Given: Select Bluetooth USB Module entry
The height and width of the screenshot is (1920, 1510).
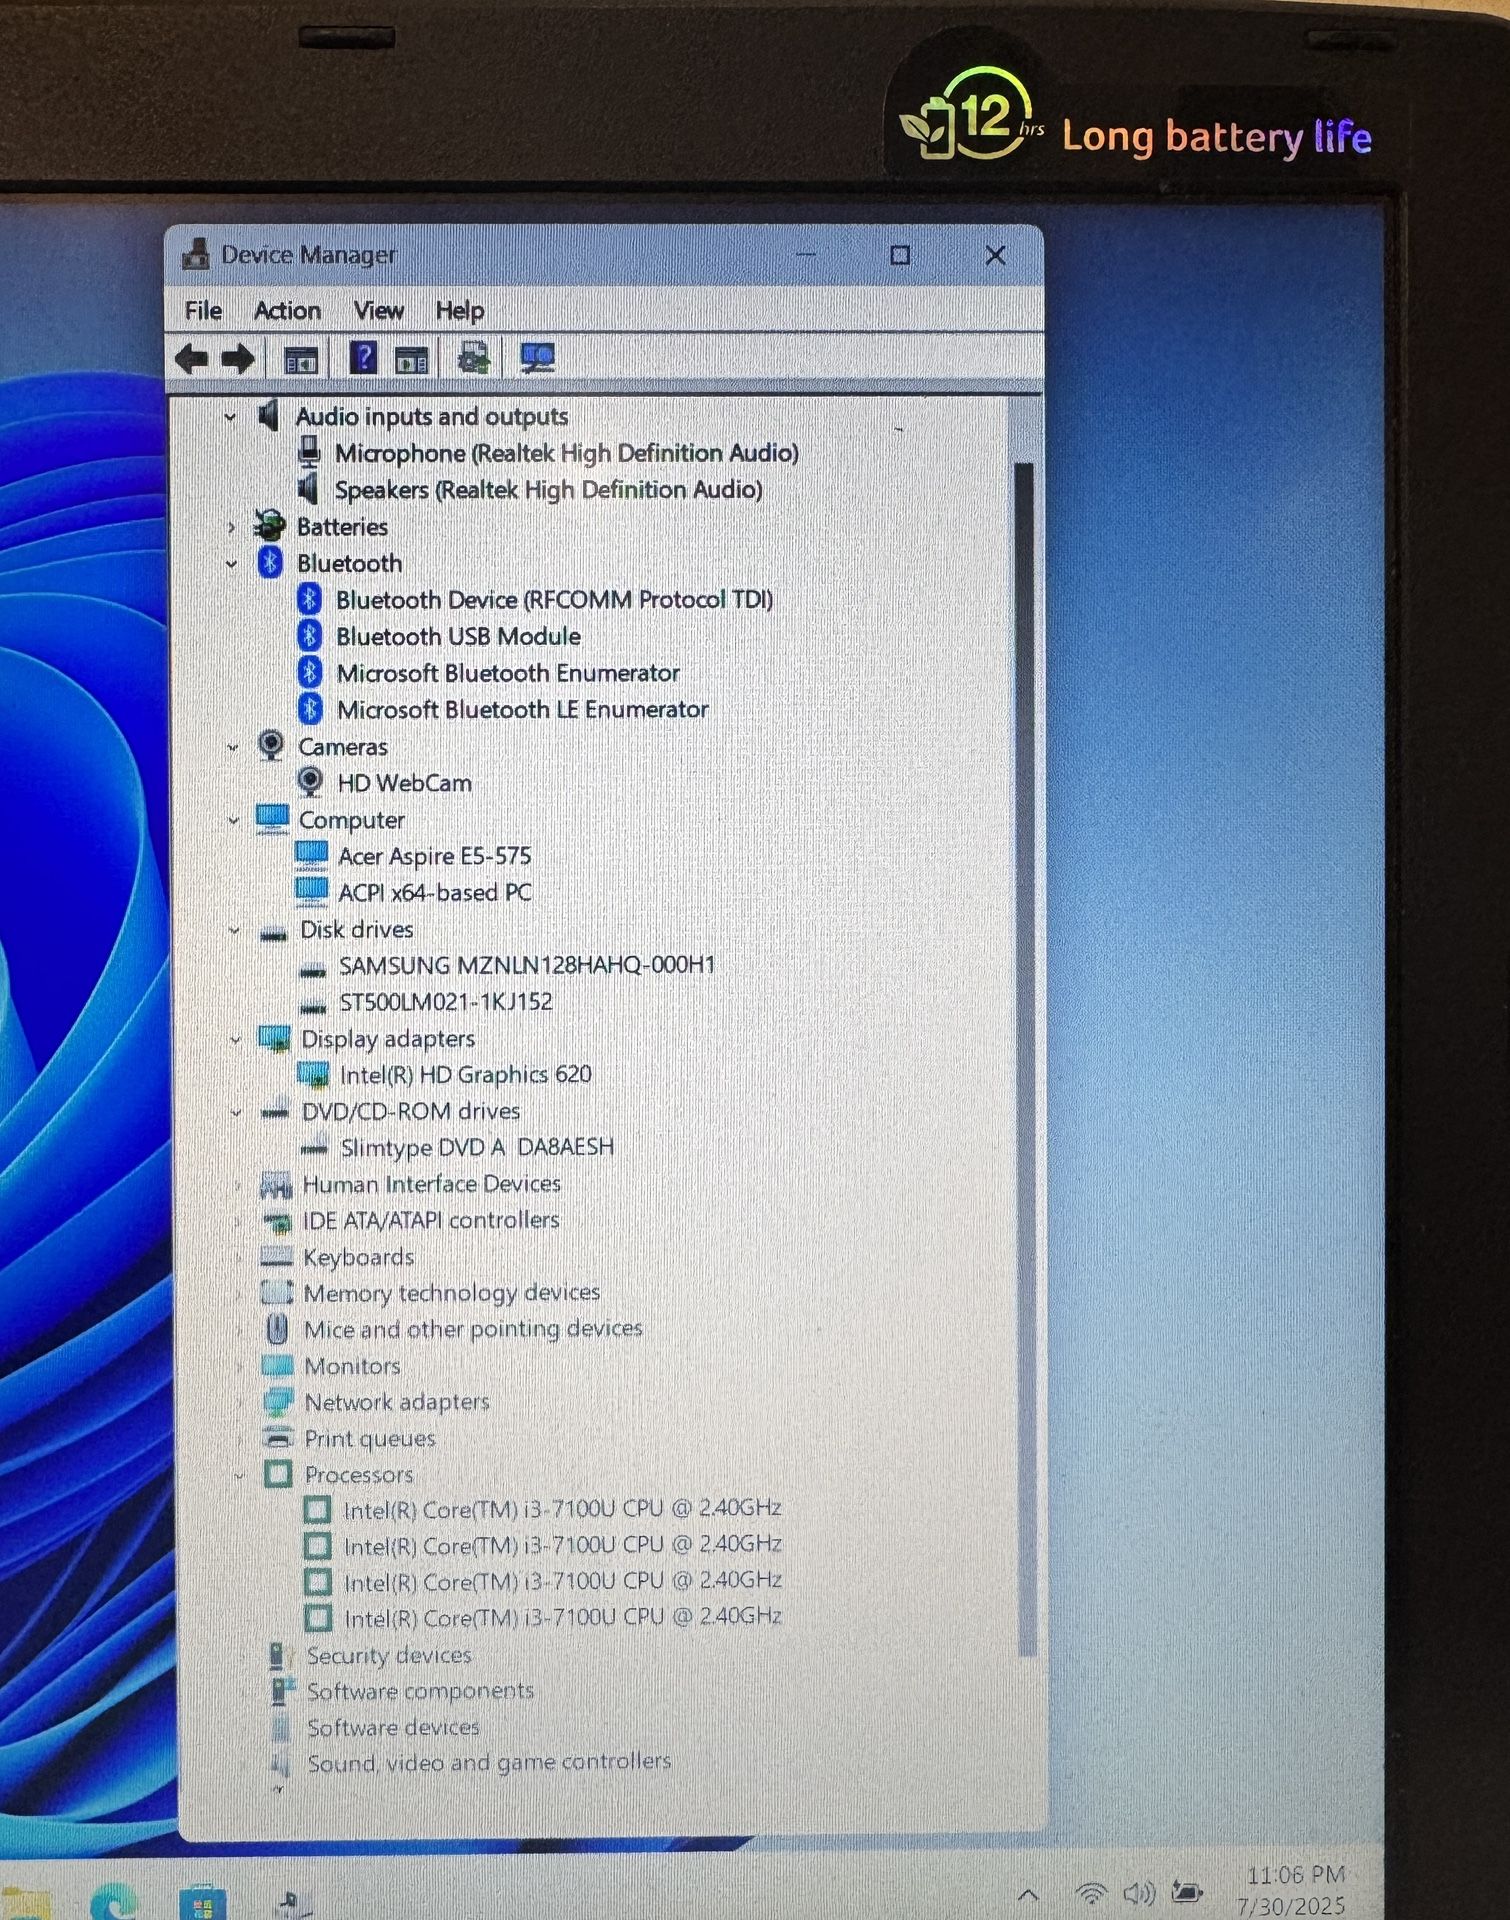Looking at the screenshot, I should pos(458,637).
